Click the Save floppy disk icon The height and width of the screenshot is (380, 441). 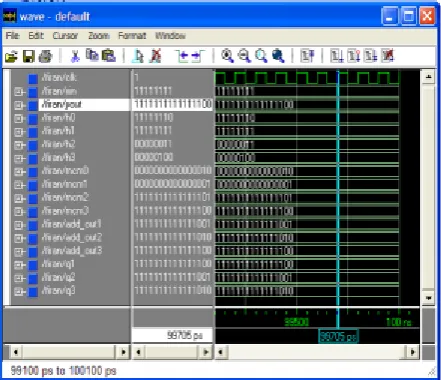pyautogui.click(x=28, y=56)
